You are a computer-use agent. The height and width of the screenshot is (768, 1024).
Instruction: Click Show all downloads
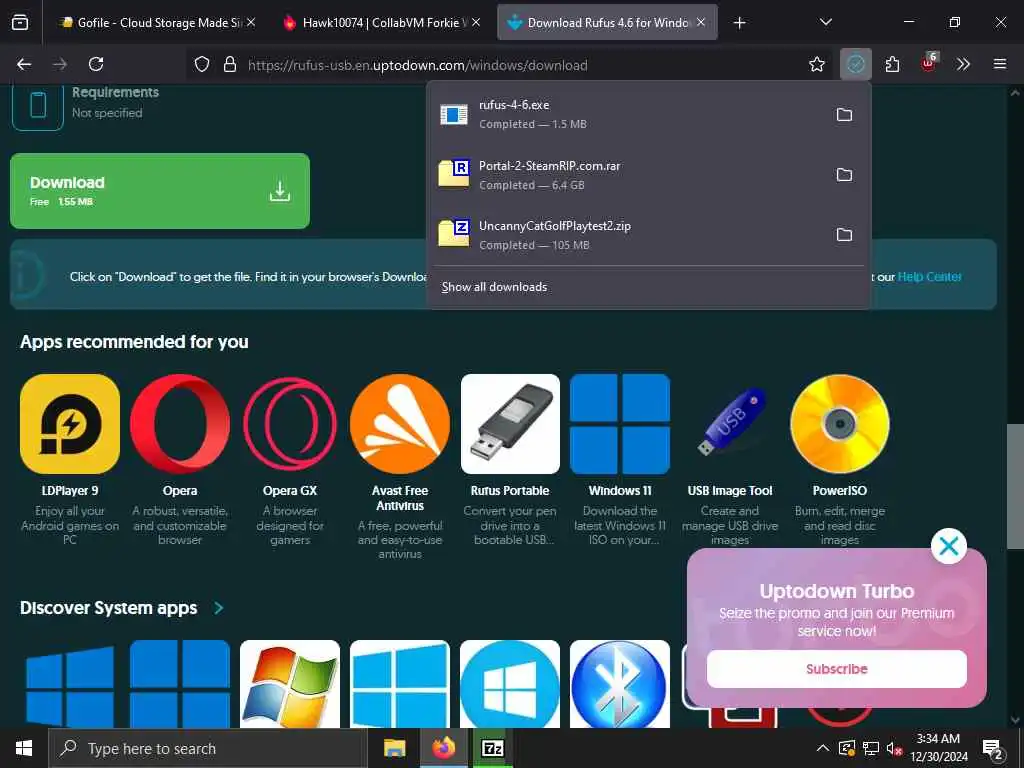(x=494, y=287)
